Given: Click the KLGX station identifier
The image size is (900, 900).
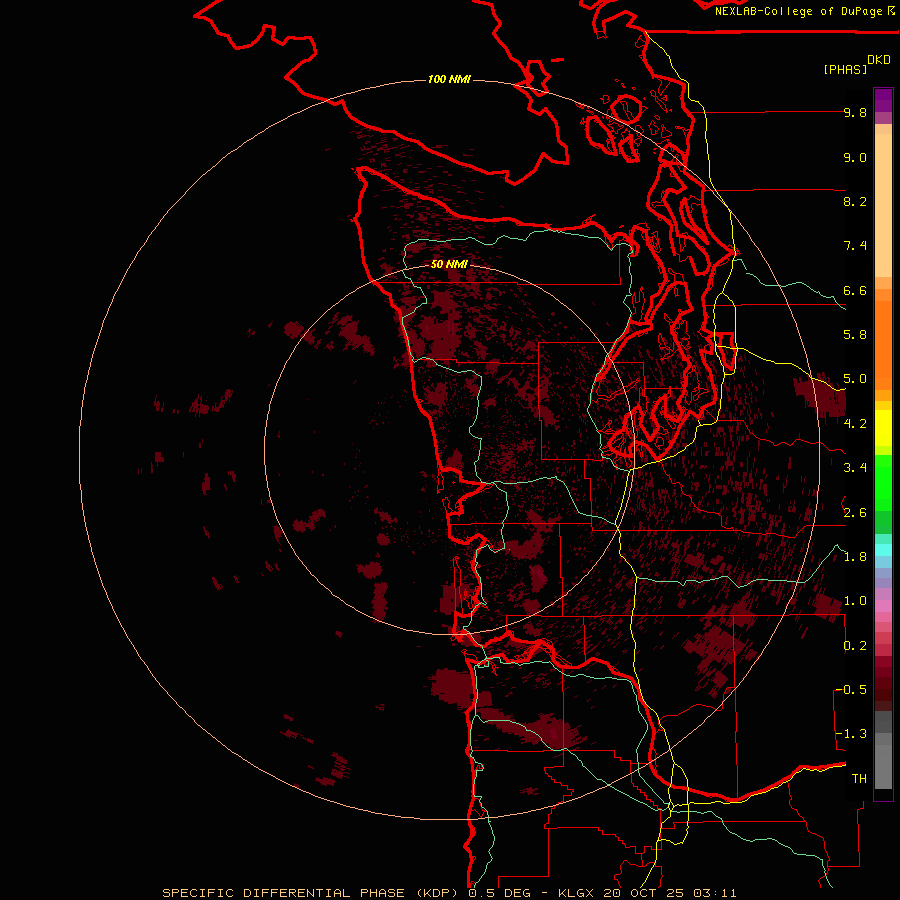Looking at the screenshot, I should point(576,893).
